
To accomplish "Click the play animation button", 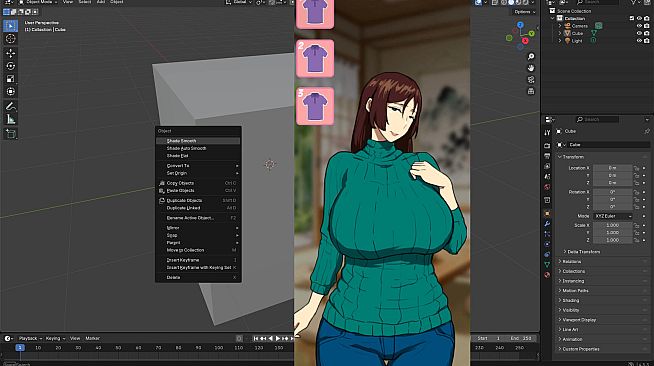I will click(x=278, y=338).
